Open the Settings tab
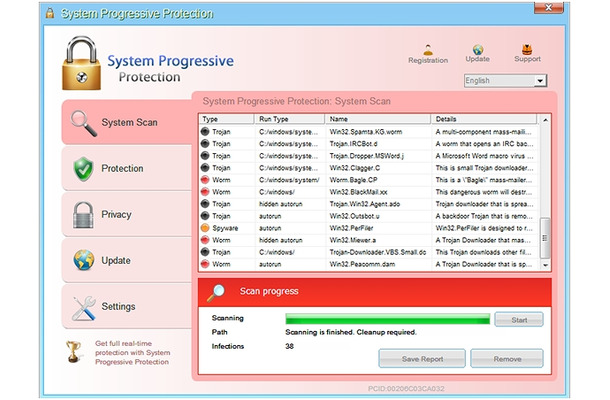This screenshot has height=400, width=610. click(x=127, y=307)
